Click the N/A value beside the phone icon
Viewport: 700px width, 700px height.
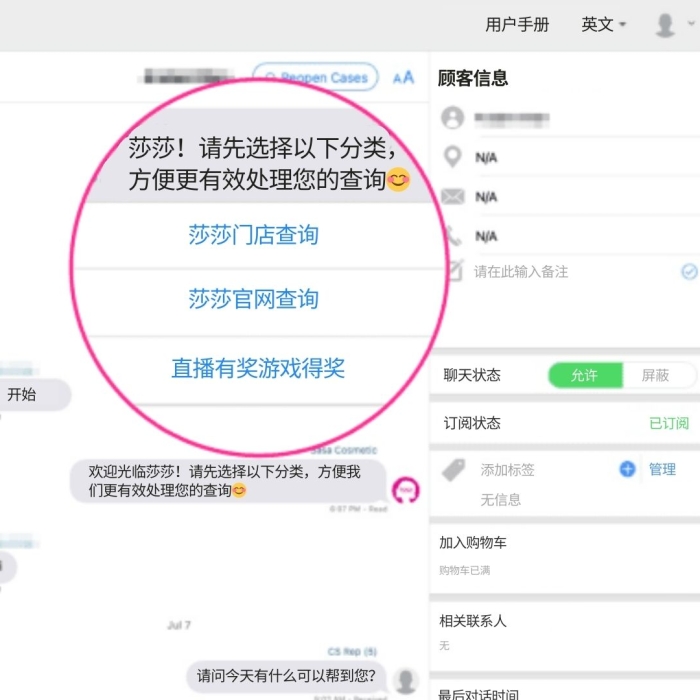486,236
